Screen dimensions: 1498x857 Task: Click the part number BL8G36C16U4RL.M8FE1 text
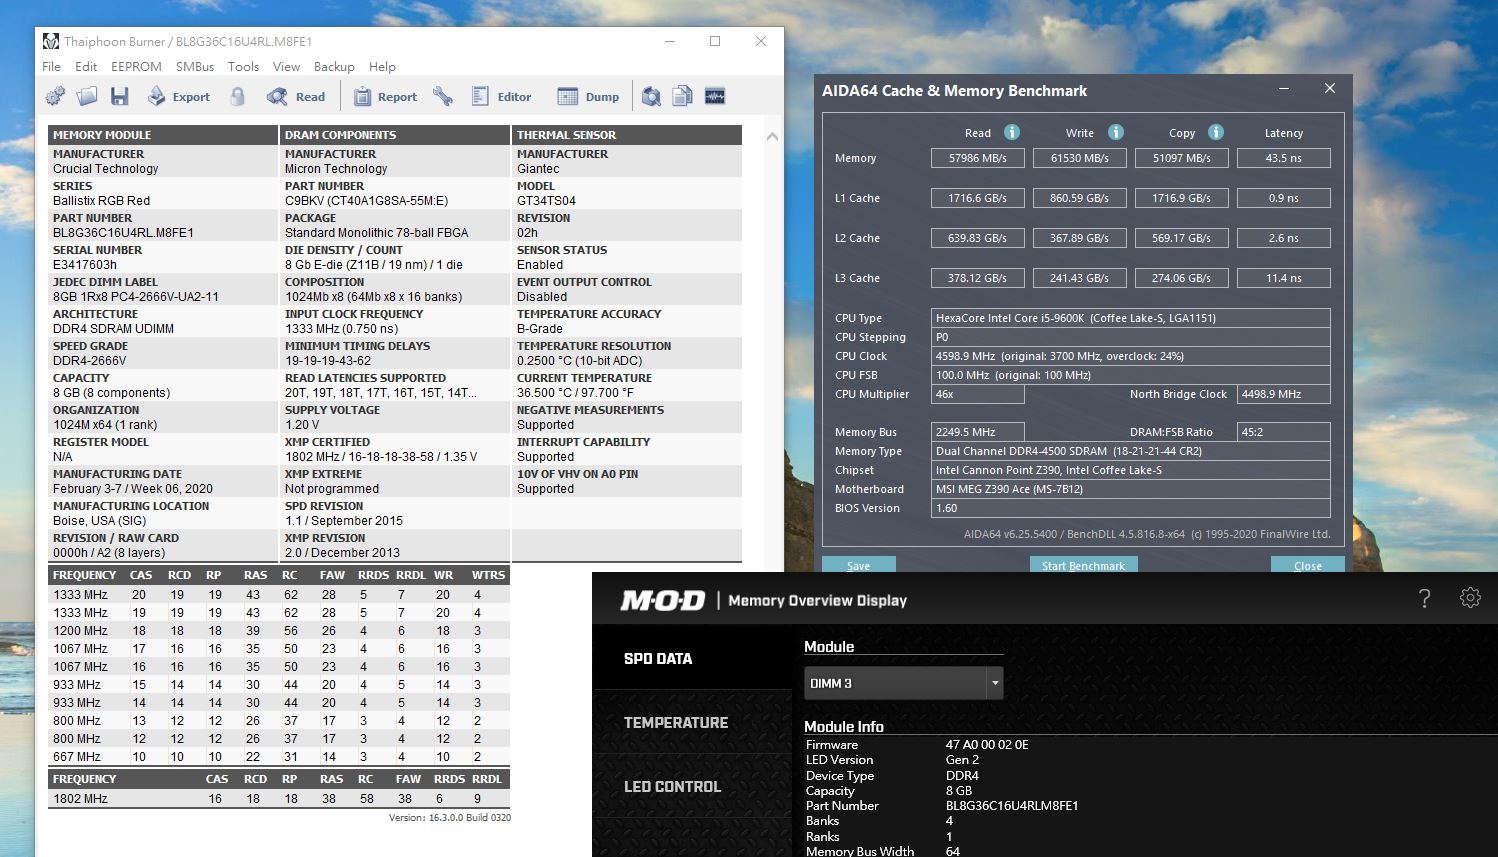(x=123, y=233)
